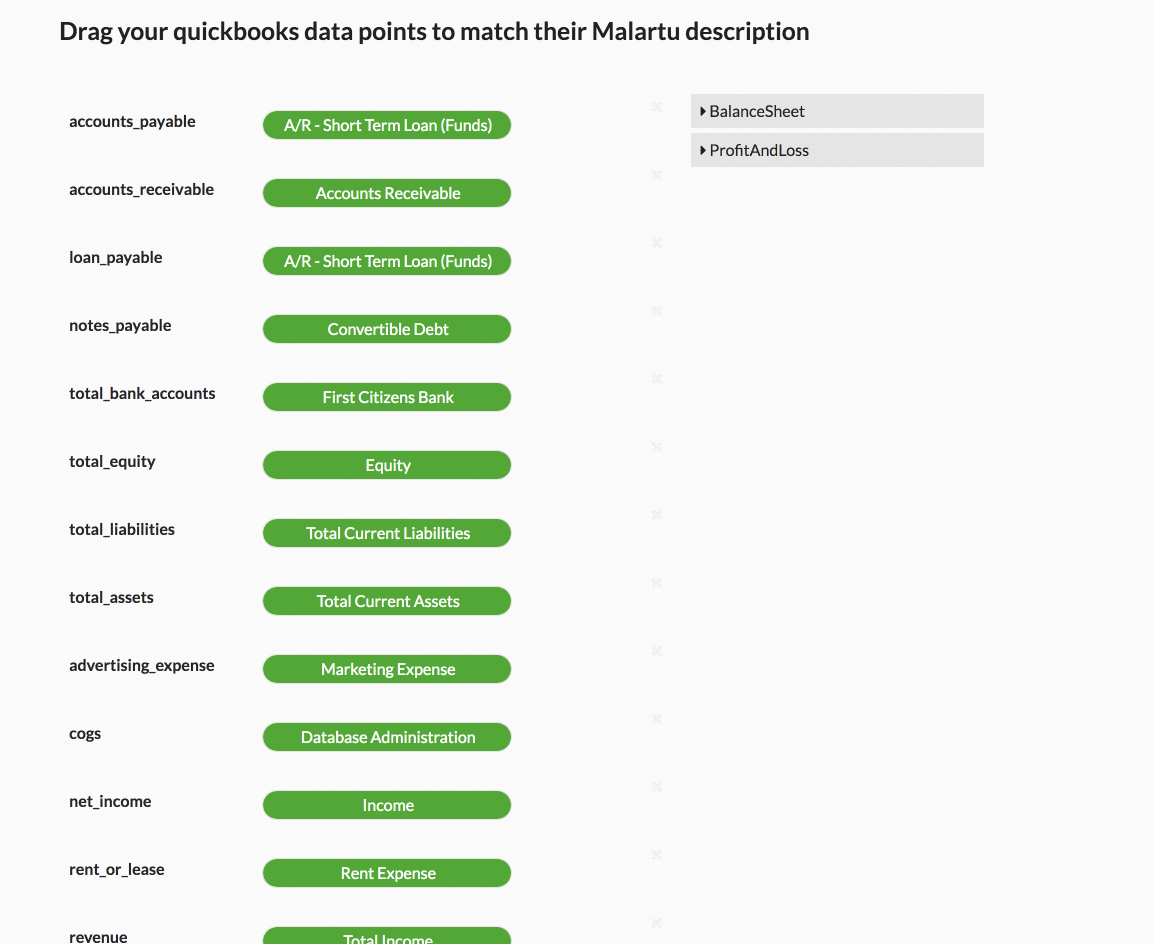Viewport: 1154px width, 944px height.
Task: Remove the mapping in the total_liabilities row
Action: 656,515
